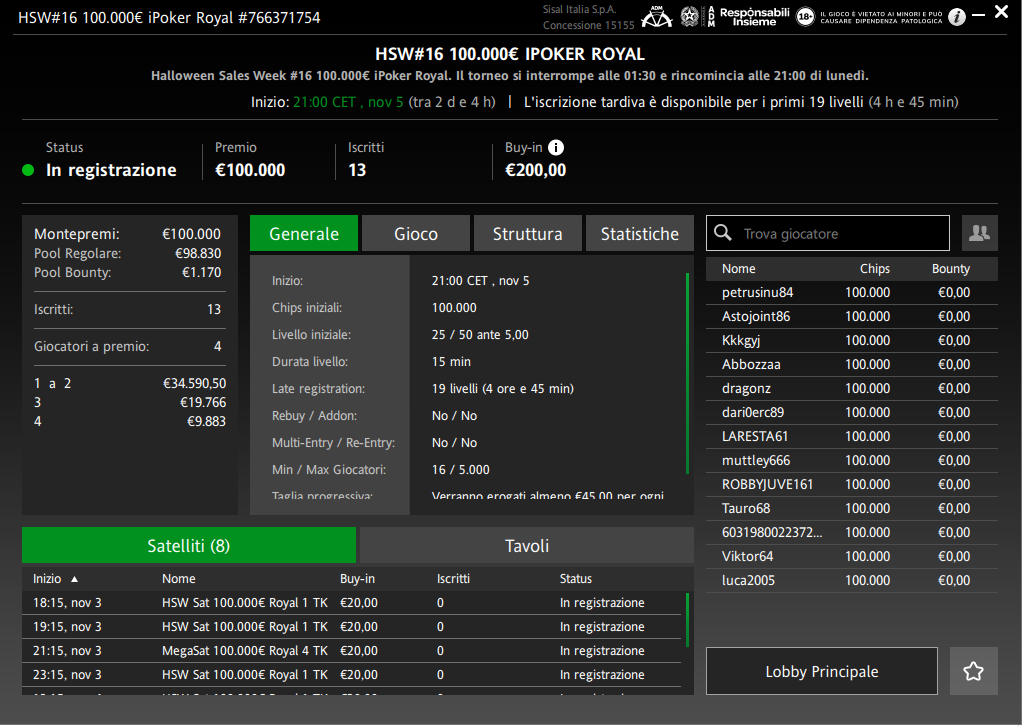Click the In registrazione status text
The width and height of the screenshot is (1022, 726).
click(x=111, y=170)
